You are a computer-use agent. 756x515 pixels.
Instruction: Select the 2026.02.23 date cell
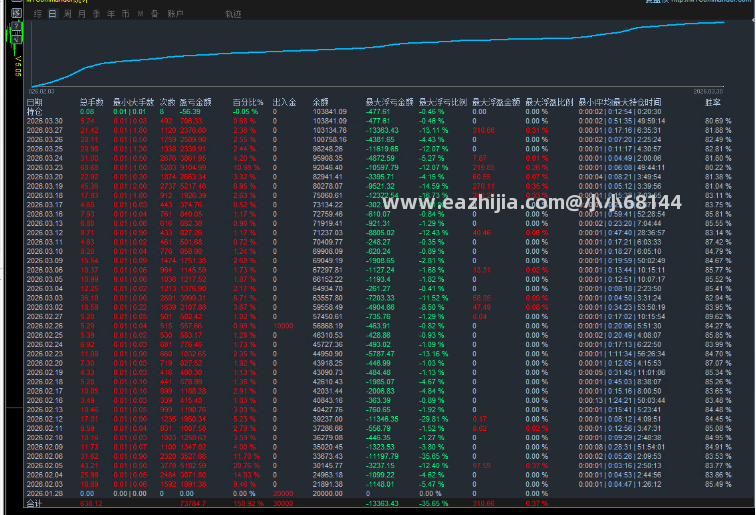coord(44,354)
